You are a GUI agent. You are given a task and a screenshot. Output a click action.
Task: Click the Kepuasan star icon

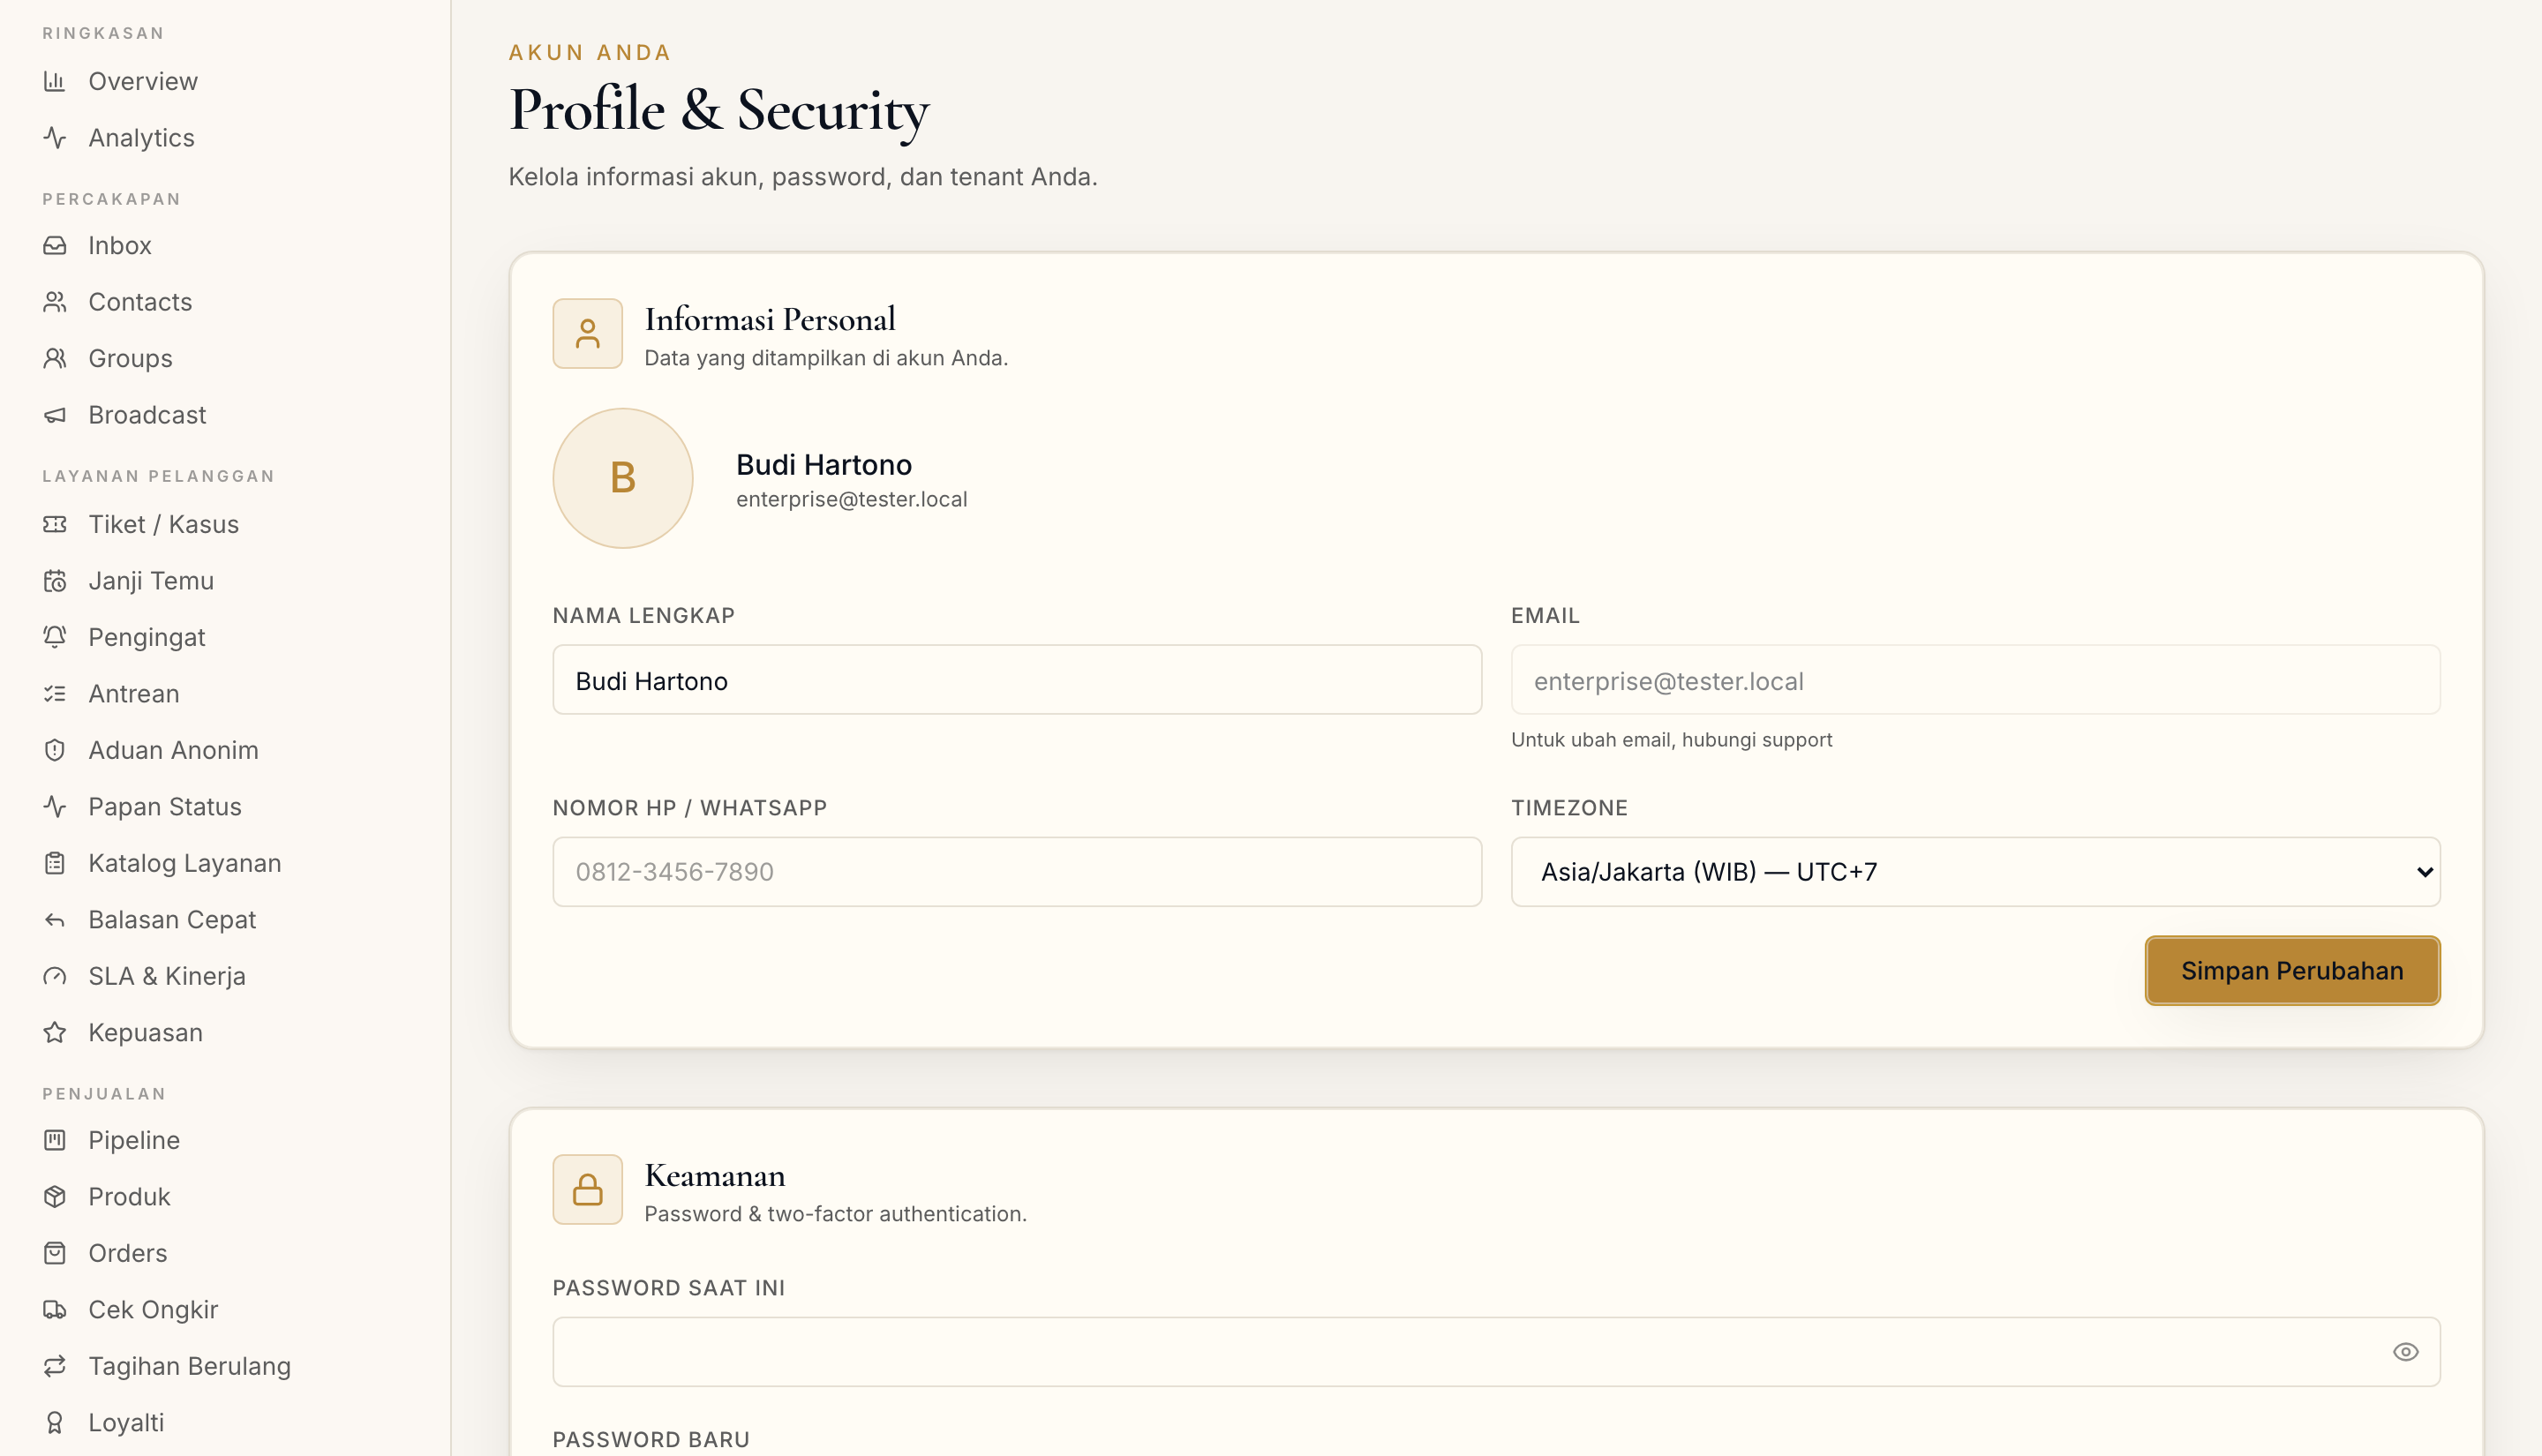[x=55, y=1033]
